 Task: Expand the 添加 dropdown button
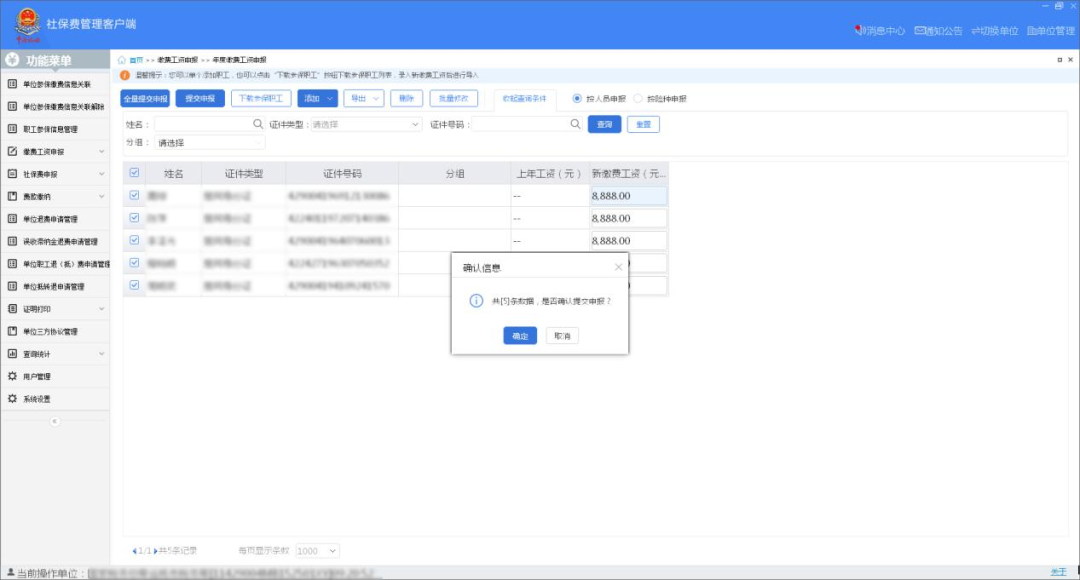[x=315, y=98]
